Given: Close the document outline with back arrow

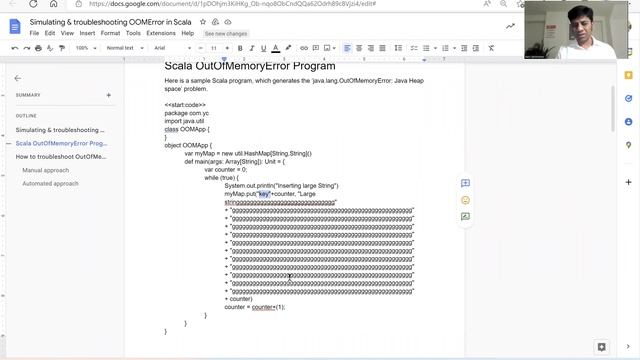Looking at the screenshot, I should 18,78.
